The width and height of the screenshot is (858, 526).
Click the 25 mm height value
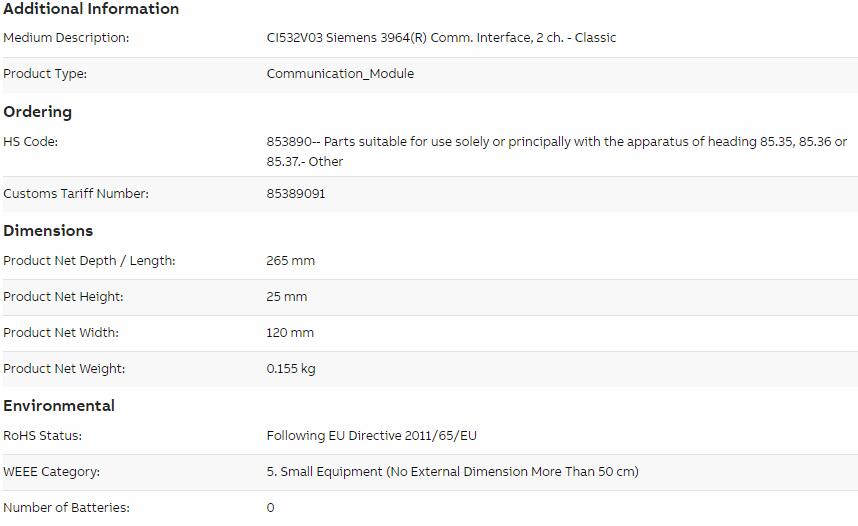[287, 297]
